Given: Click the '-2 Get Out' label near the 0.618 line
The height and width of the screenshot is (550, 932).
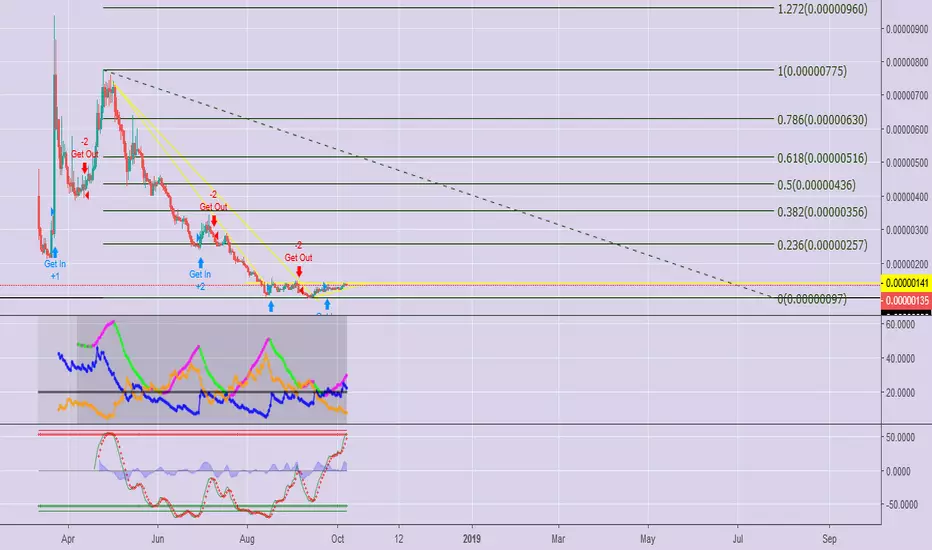Looking at the screenshot, I should [84, 148].
